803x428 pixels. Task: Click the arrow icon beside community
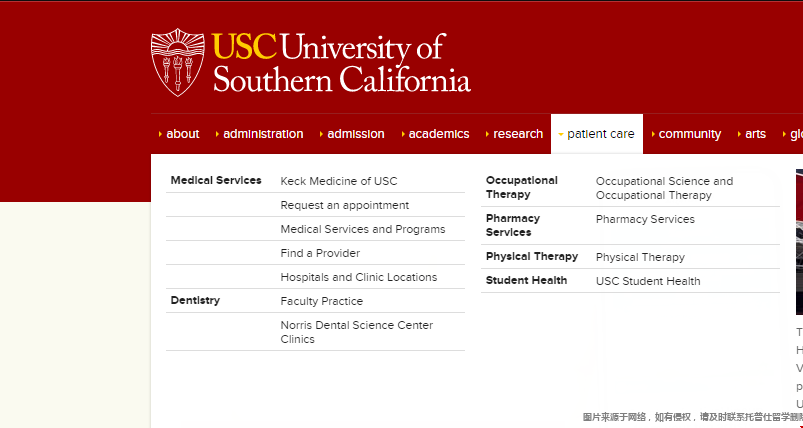(x=653, y=134)
